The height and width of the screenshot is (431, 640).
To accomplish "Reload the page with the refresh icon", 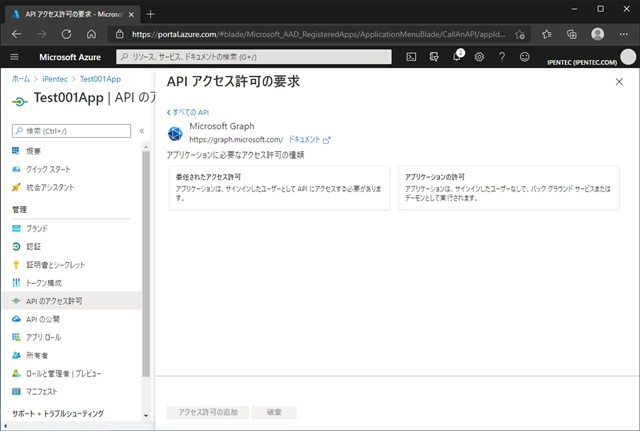I will coord(66,34).
